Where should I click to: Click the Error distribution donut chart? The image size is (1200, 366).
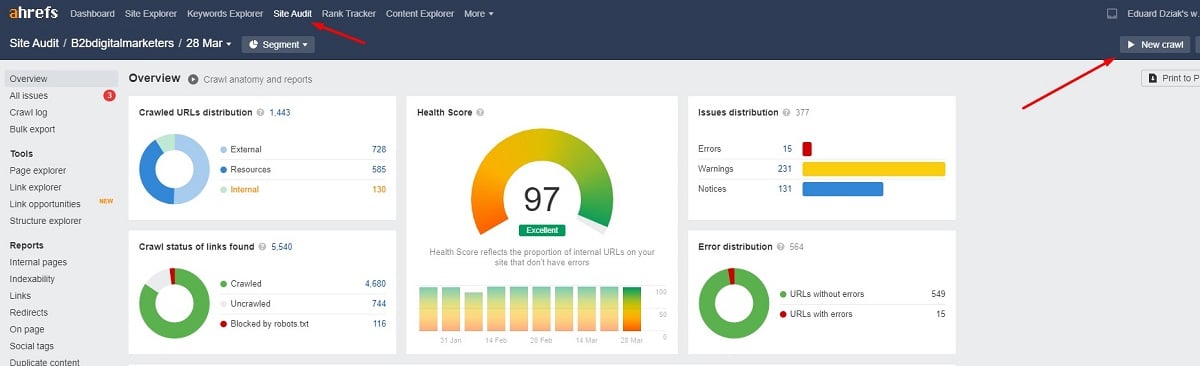point(733,303)
